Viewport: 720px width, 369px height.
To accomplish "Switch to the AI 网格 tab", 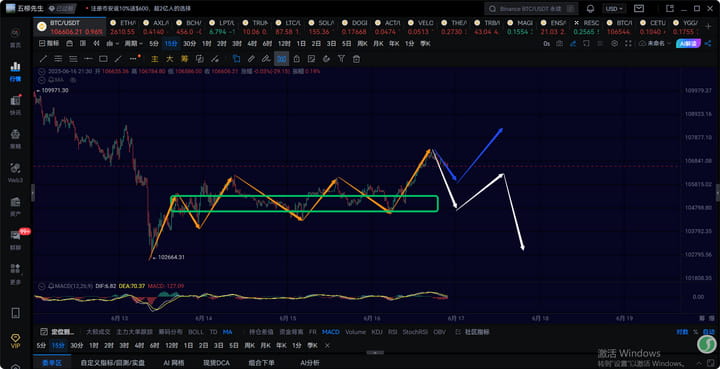I will pos(174,363).
